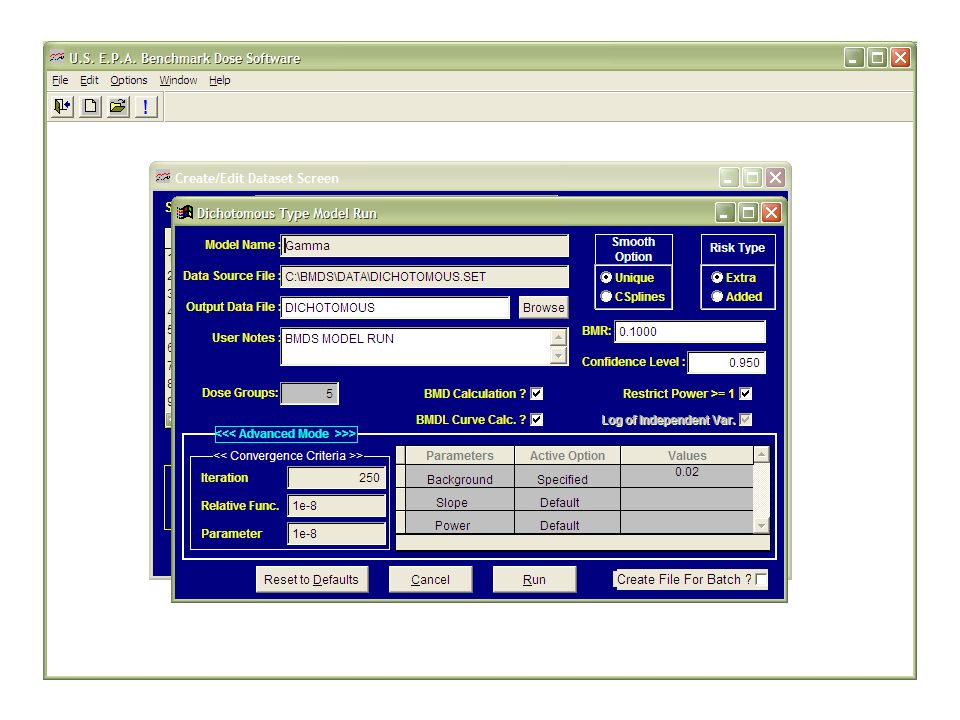Minimize the Create/Edit Dataset Screen window
The height and width of the screenshot is (720, 960).
coord(729,178)
